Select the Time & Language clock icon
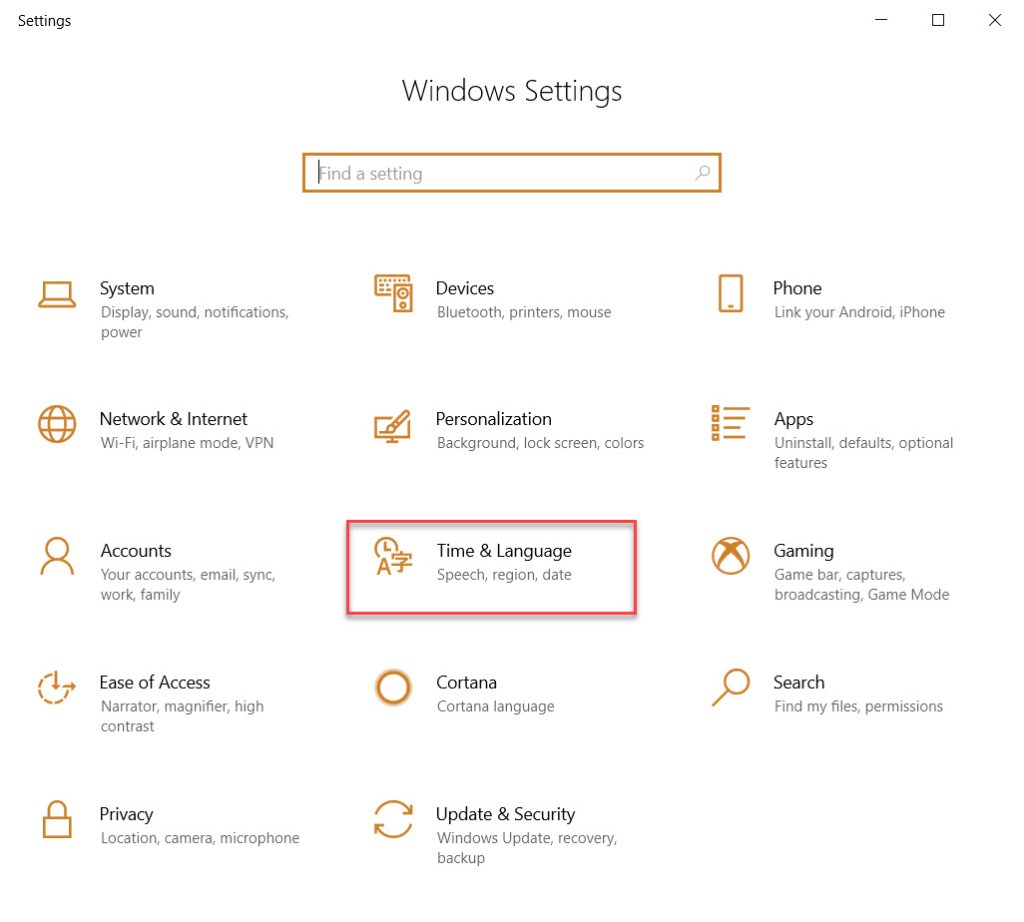This screenshot has height=922, width=1024. [x=393, y=557]
